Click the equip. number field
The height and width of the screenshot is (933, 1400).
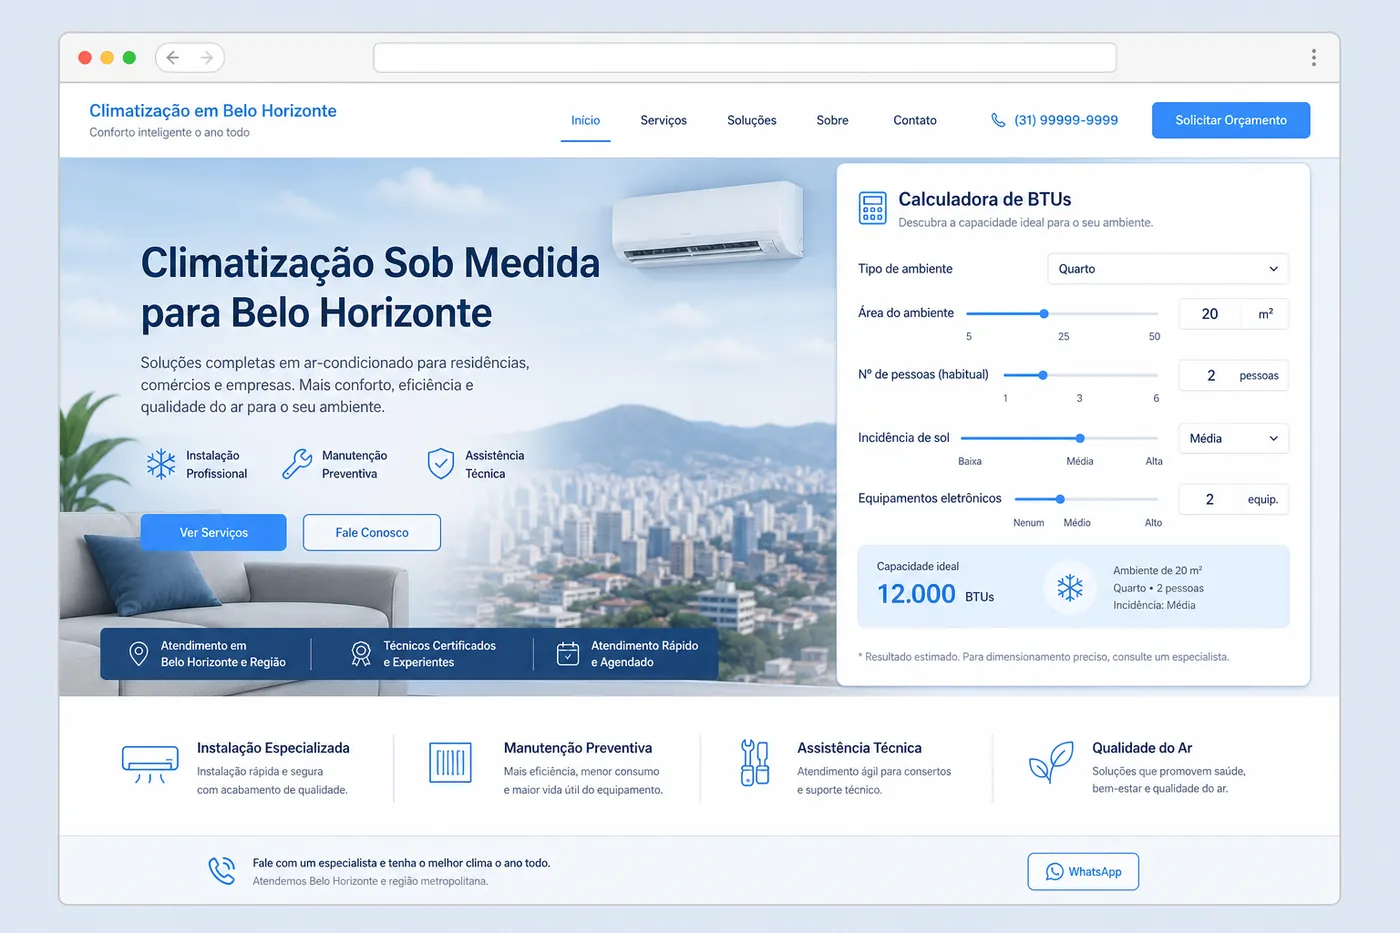point(1233,499)
